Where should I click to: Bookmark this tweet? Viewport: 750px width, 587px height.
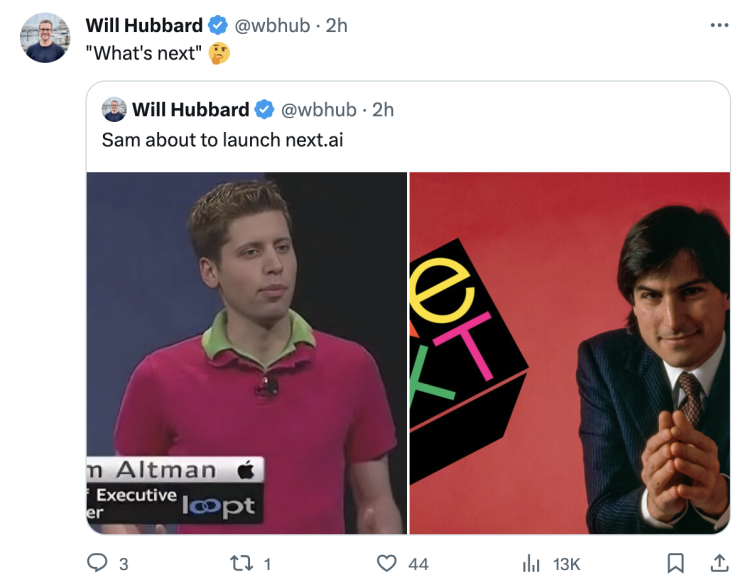click(x=675, y=564)
